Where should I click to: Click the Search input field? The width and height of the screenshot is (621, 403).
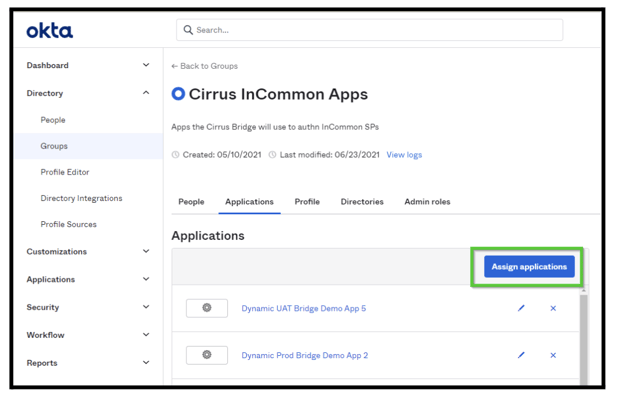click(370, 30)
